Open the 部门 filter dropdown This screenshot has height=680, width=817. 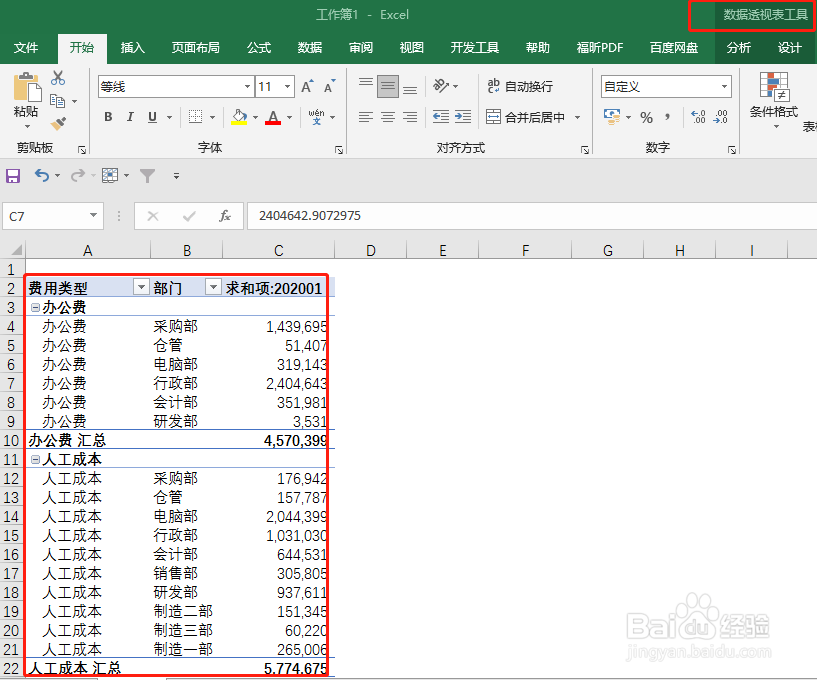click(x=212, y=287)
